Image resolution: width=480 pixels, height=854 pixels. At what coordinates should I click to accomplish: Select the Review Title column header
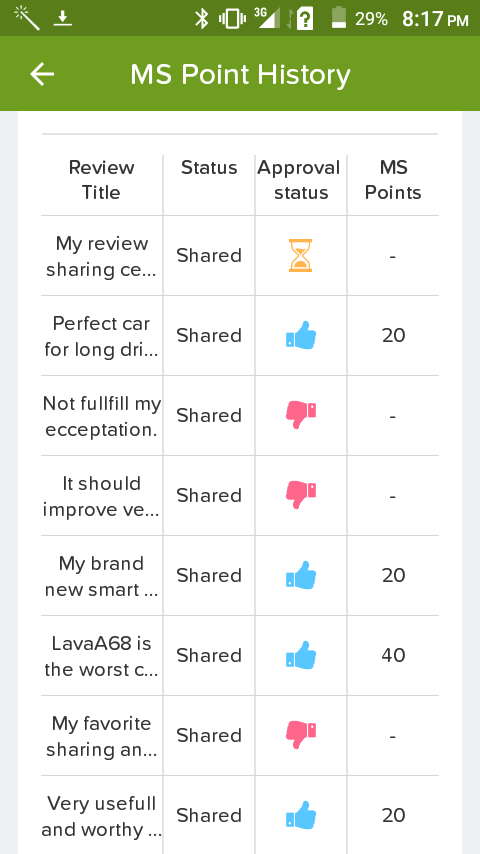tap(101, 180)
